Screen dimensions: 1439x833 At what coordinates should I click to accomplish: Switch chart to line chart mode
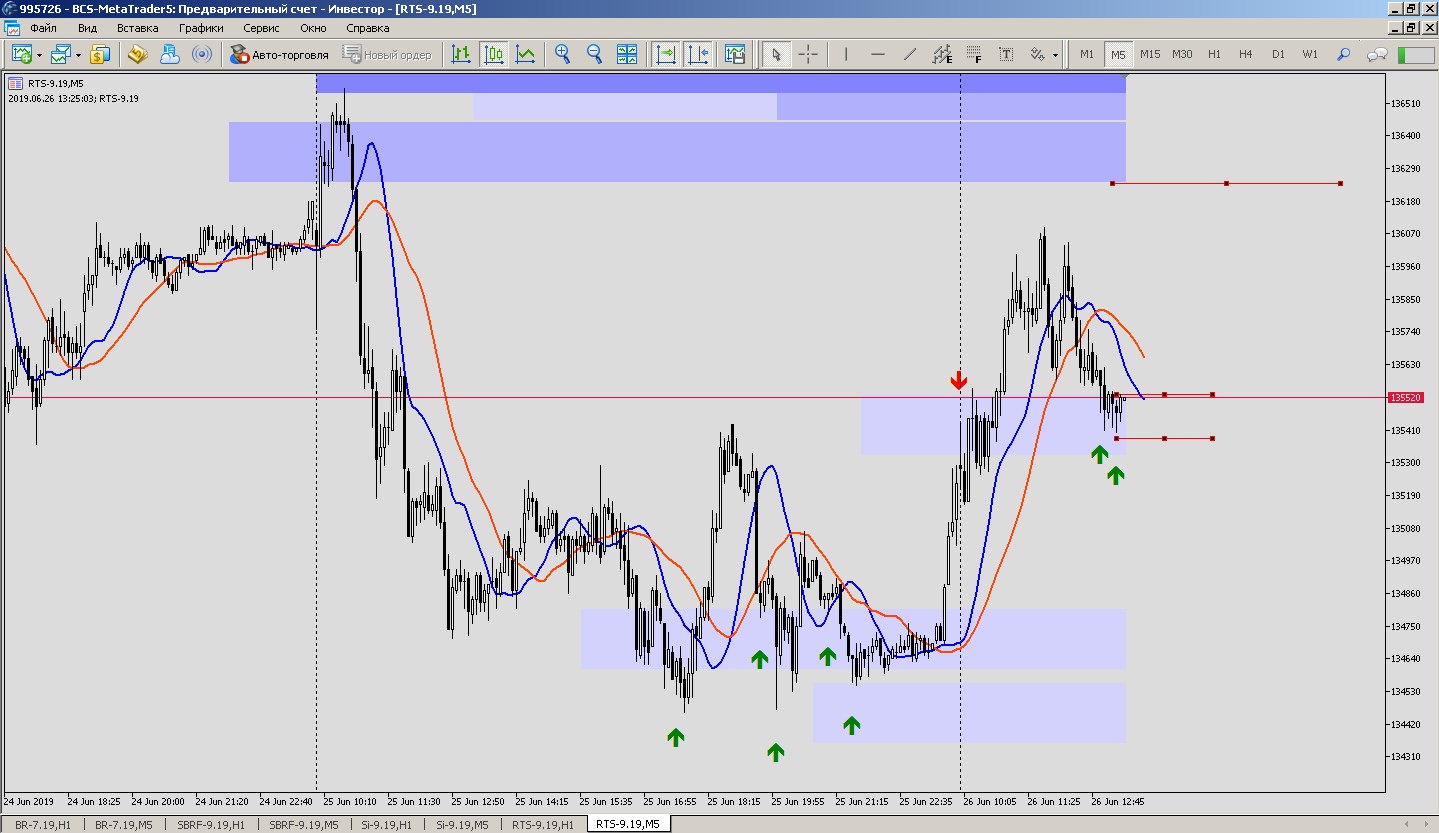click(525, 54)
